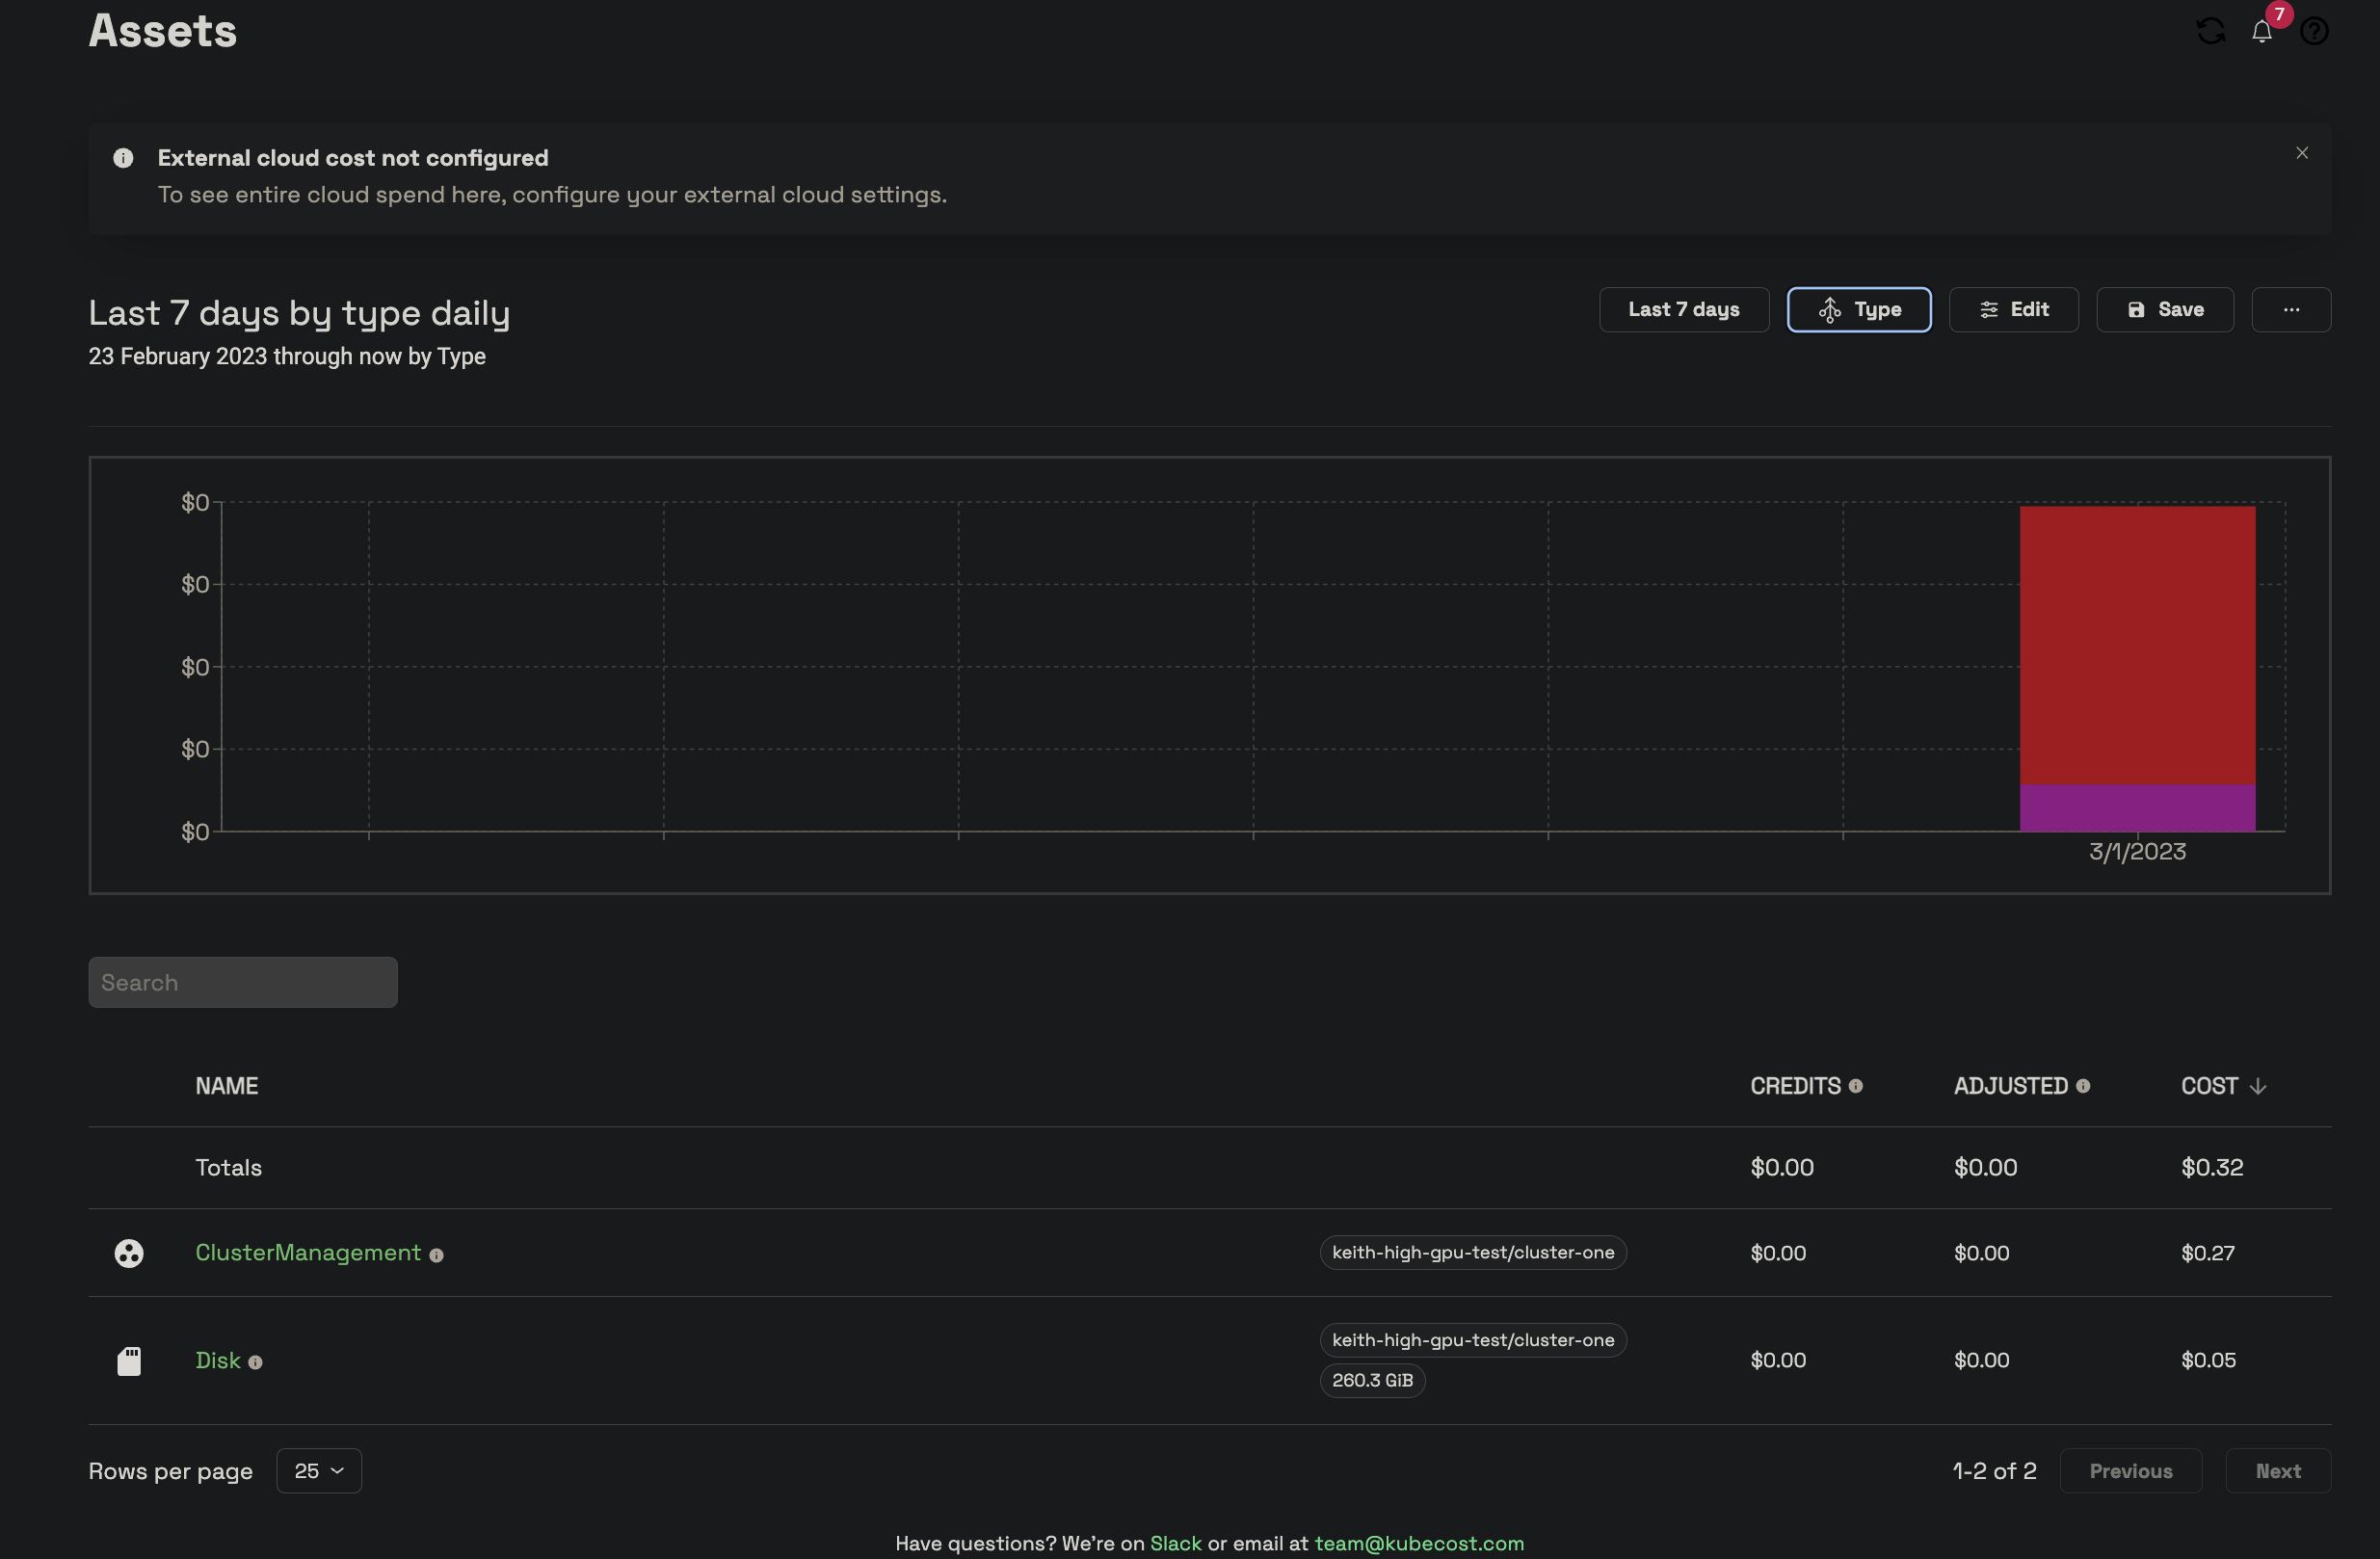Click the Kubernetes helm icon beside ClusterManagement
This screenshot has width=2380, height=1559.
click(129, 1253)
